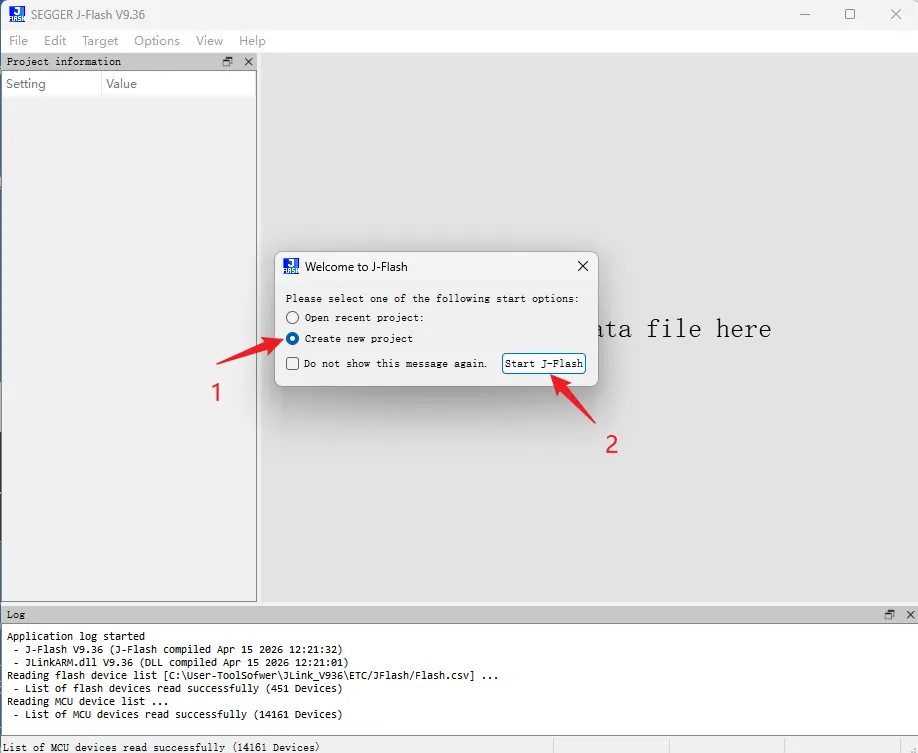Open the Help menu
The height and width of the screenshot is (753, 918).
click(252, 40)
